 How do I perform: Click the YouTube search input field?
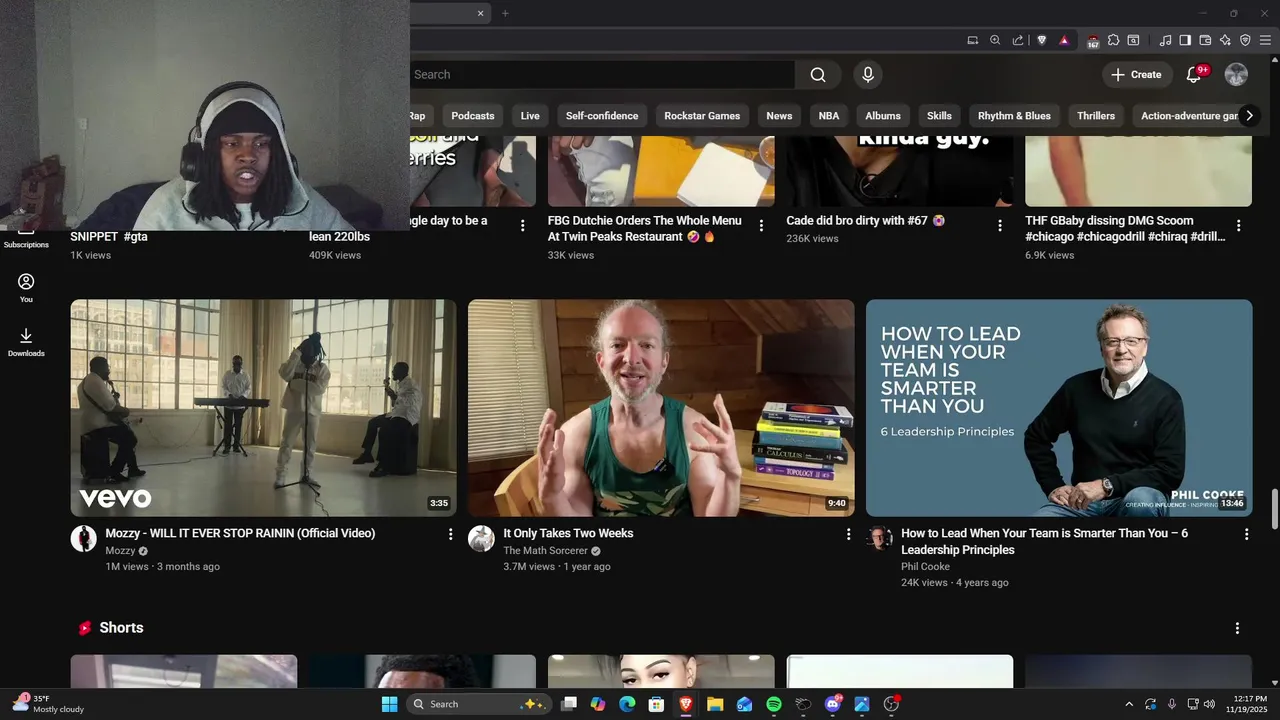pyautogui.click(x=602, y=75)
